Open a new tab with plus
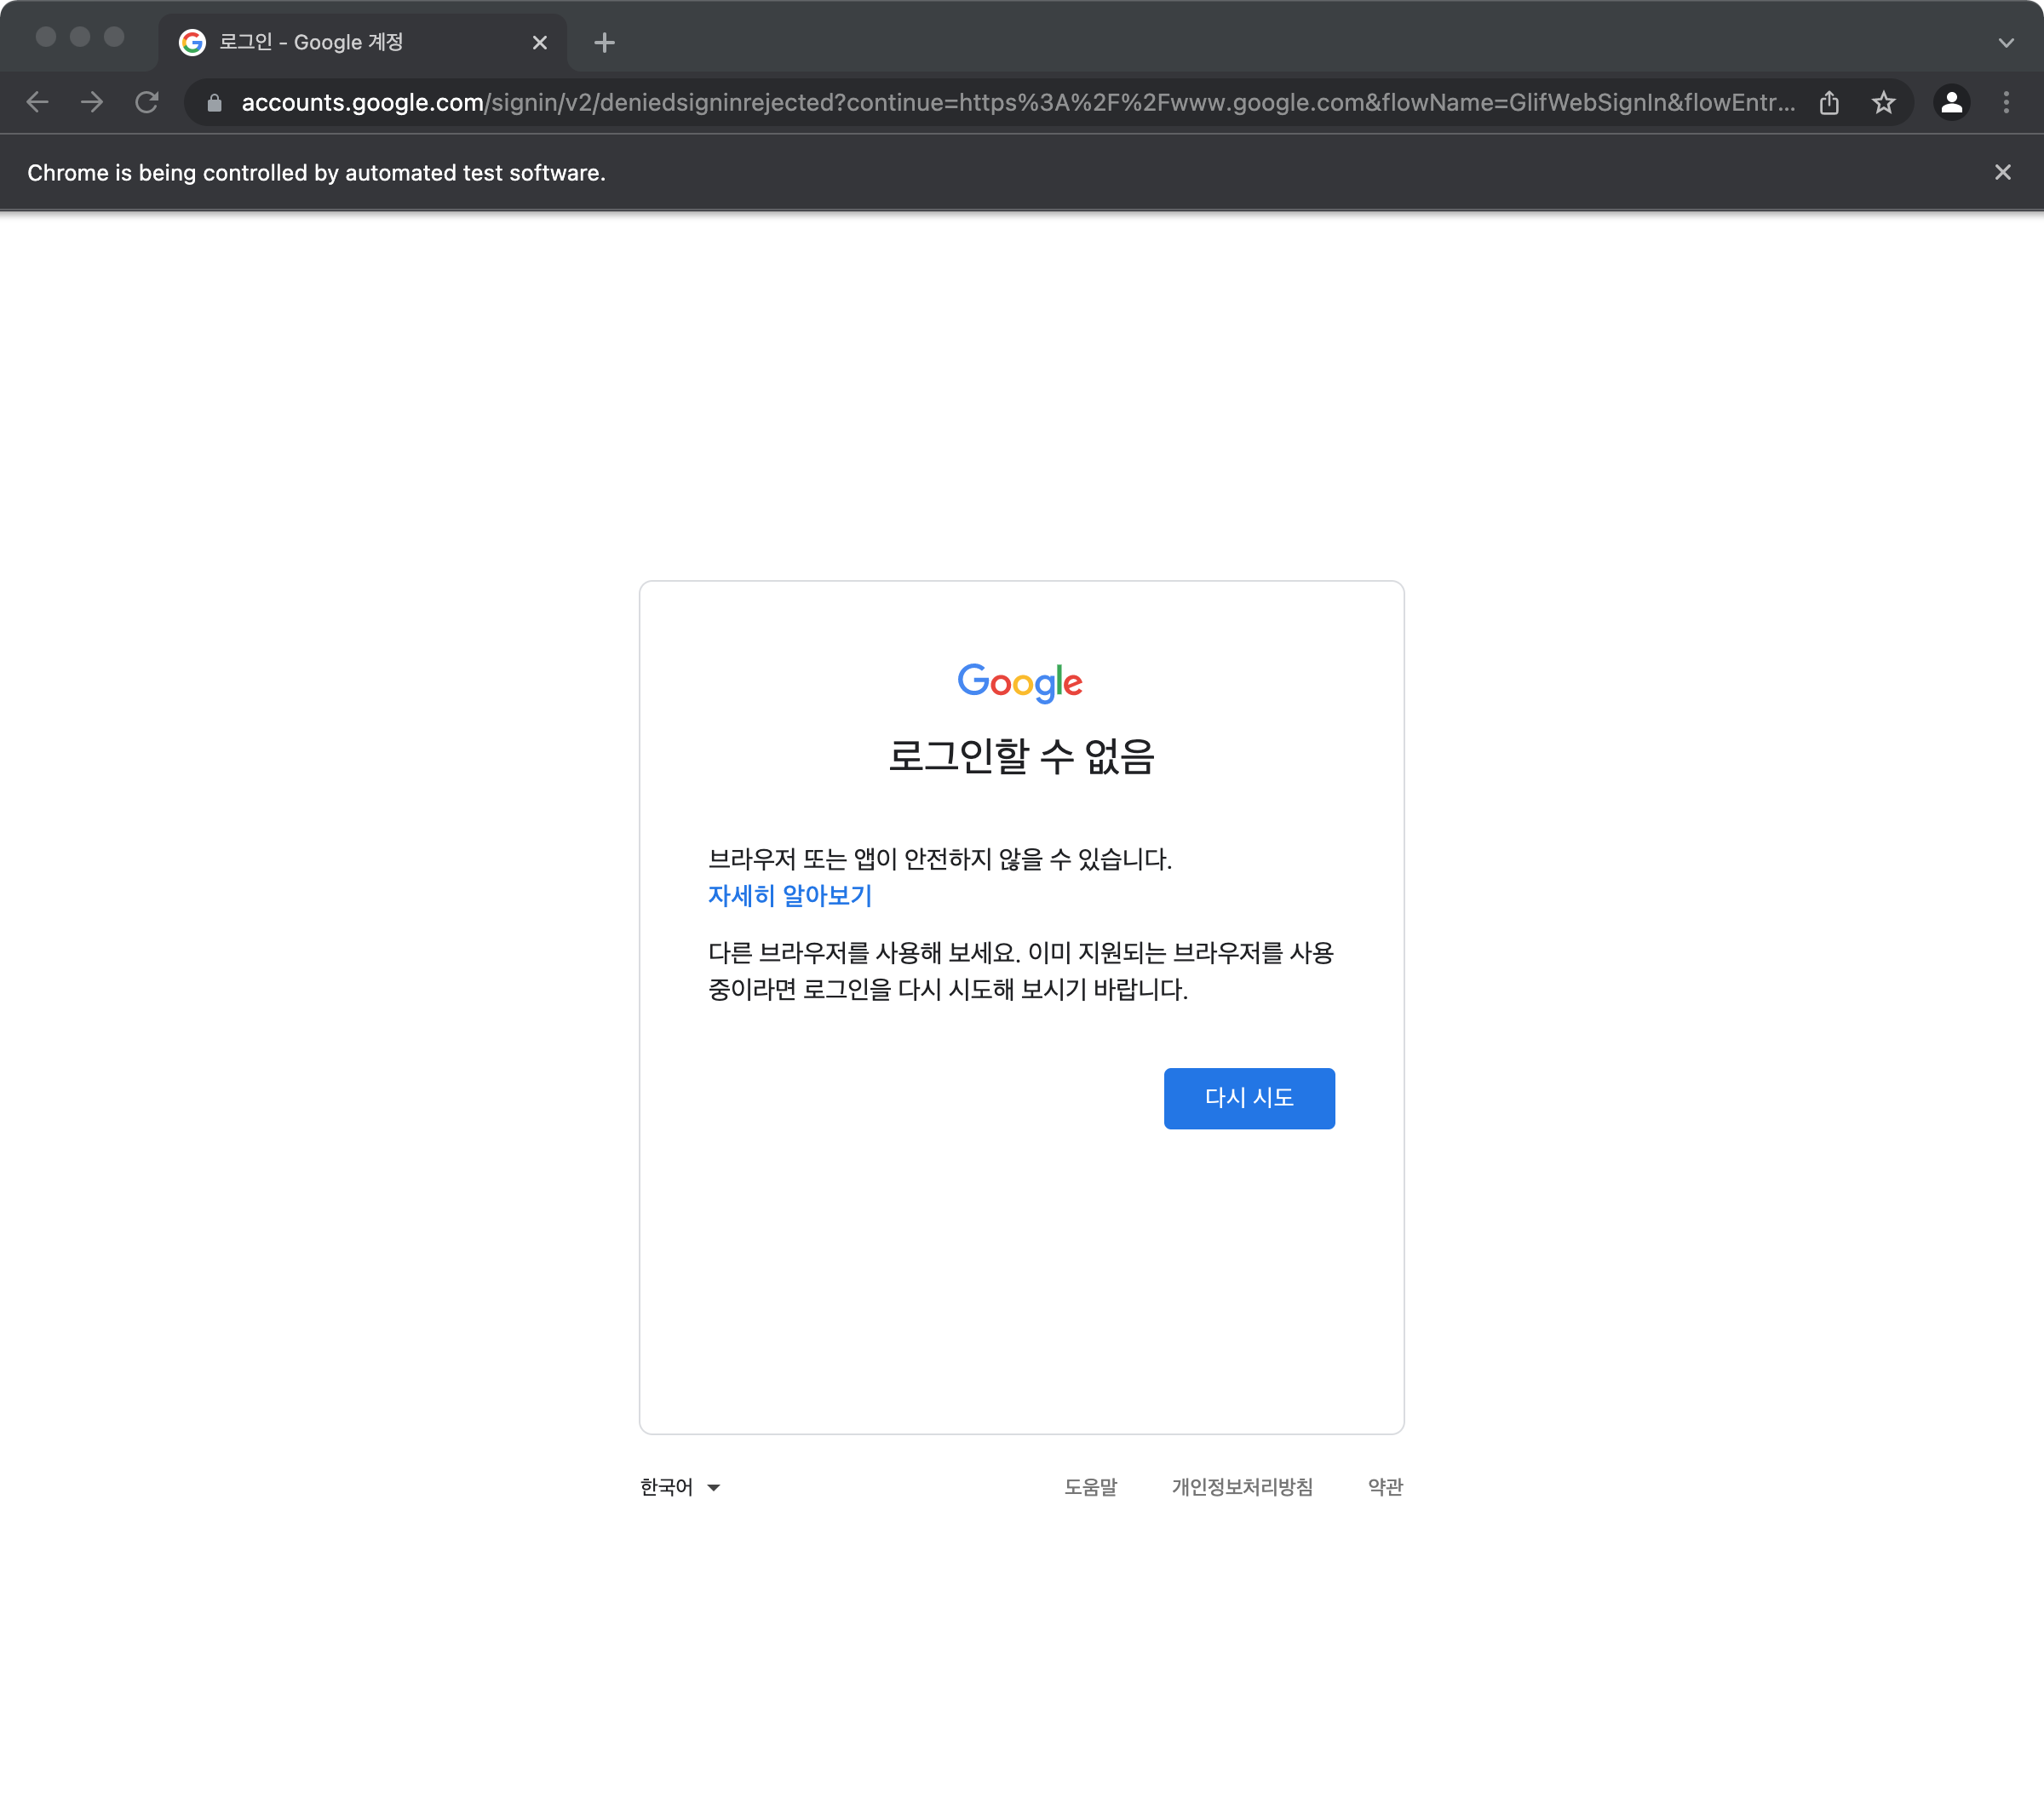This screenshot has width=2044, height=1804. [604, 42]
